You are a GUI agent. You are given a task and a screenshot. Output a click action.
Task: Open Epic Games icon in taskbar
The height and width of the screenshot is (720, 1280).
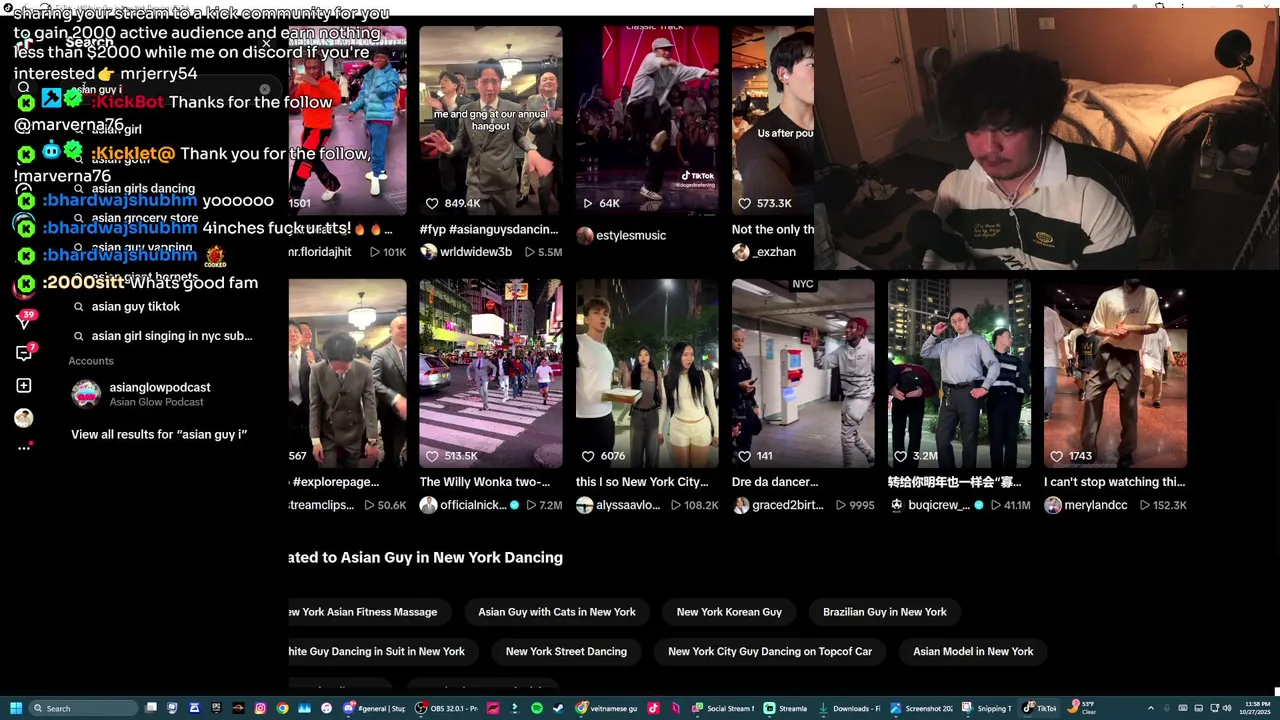tap(216, 708)
